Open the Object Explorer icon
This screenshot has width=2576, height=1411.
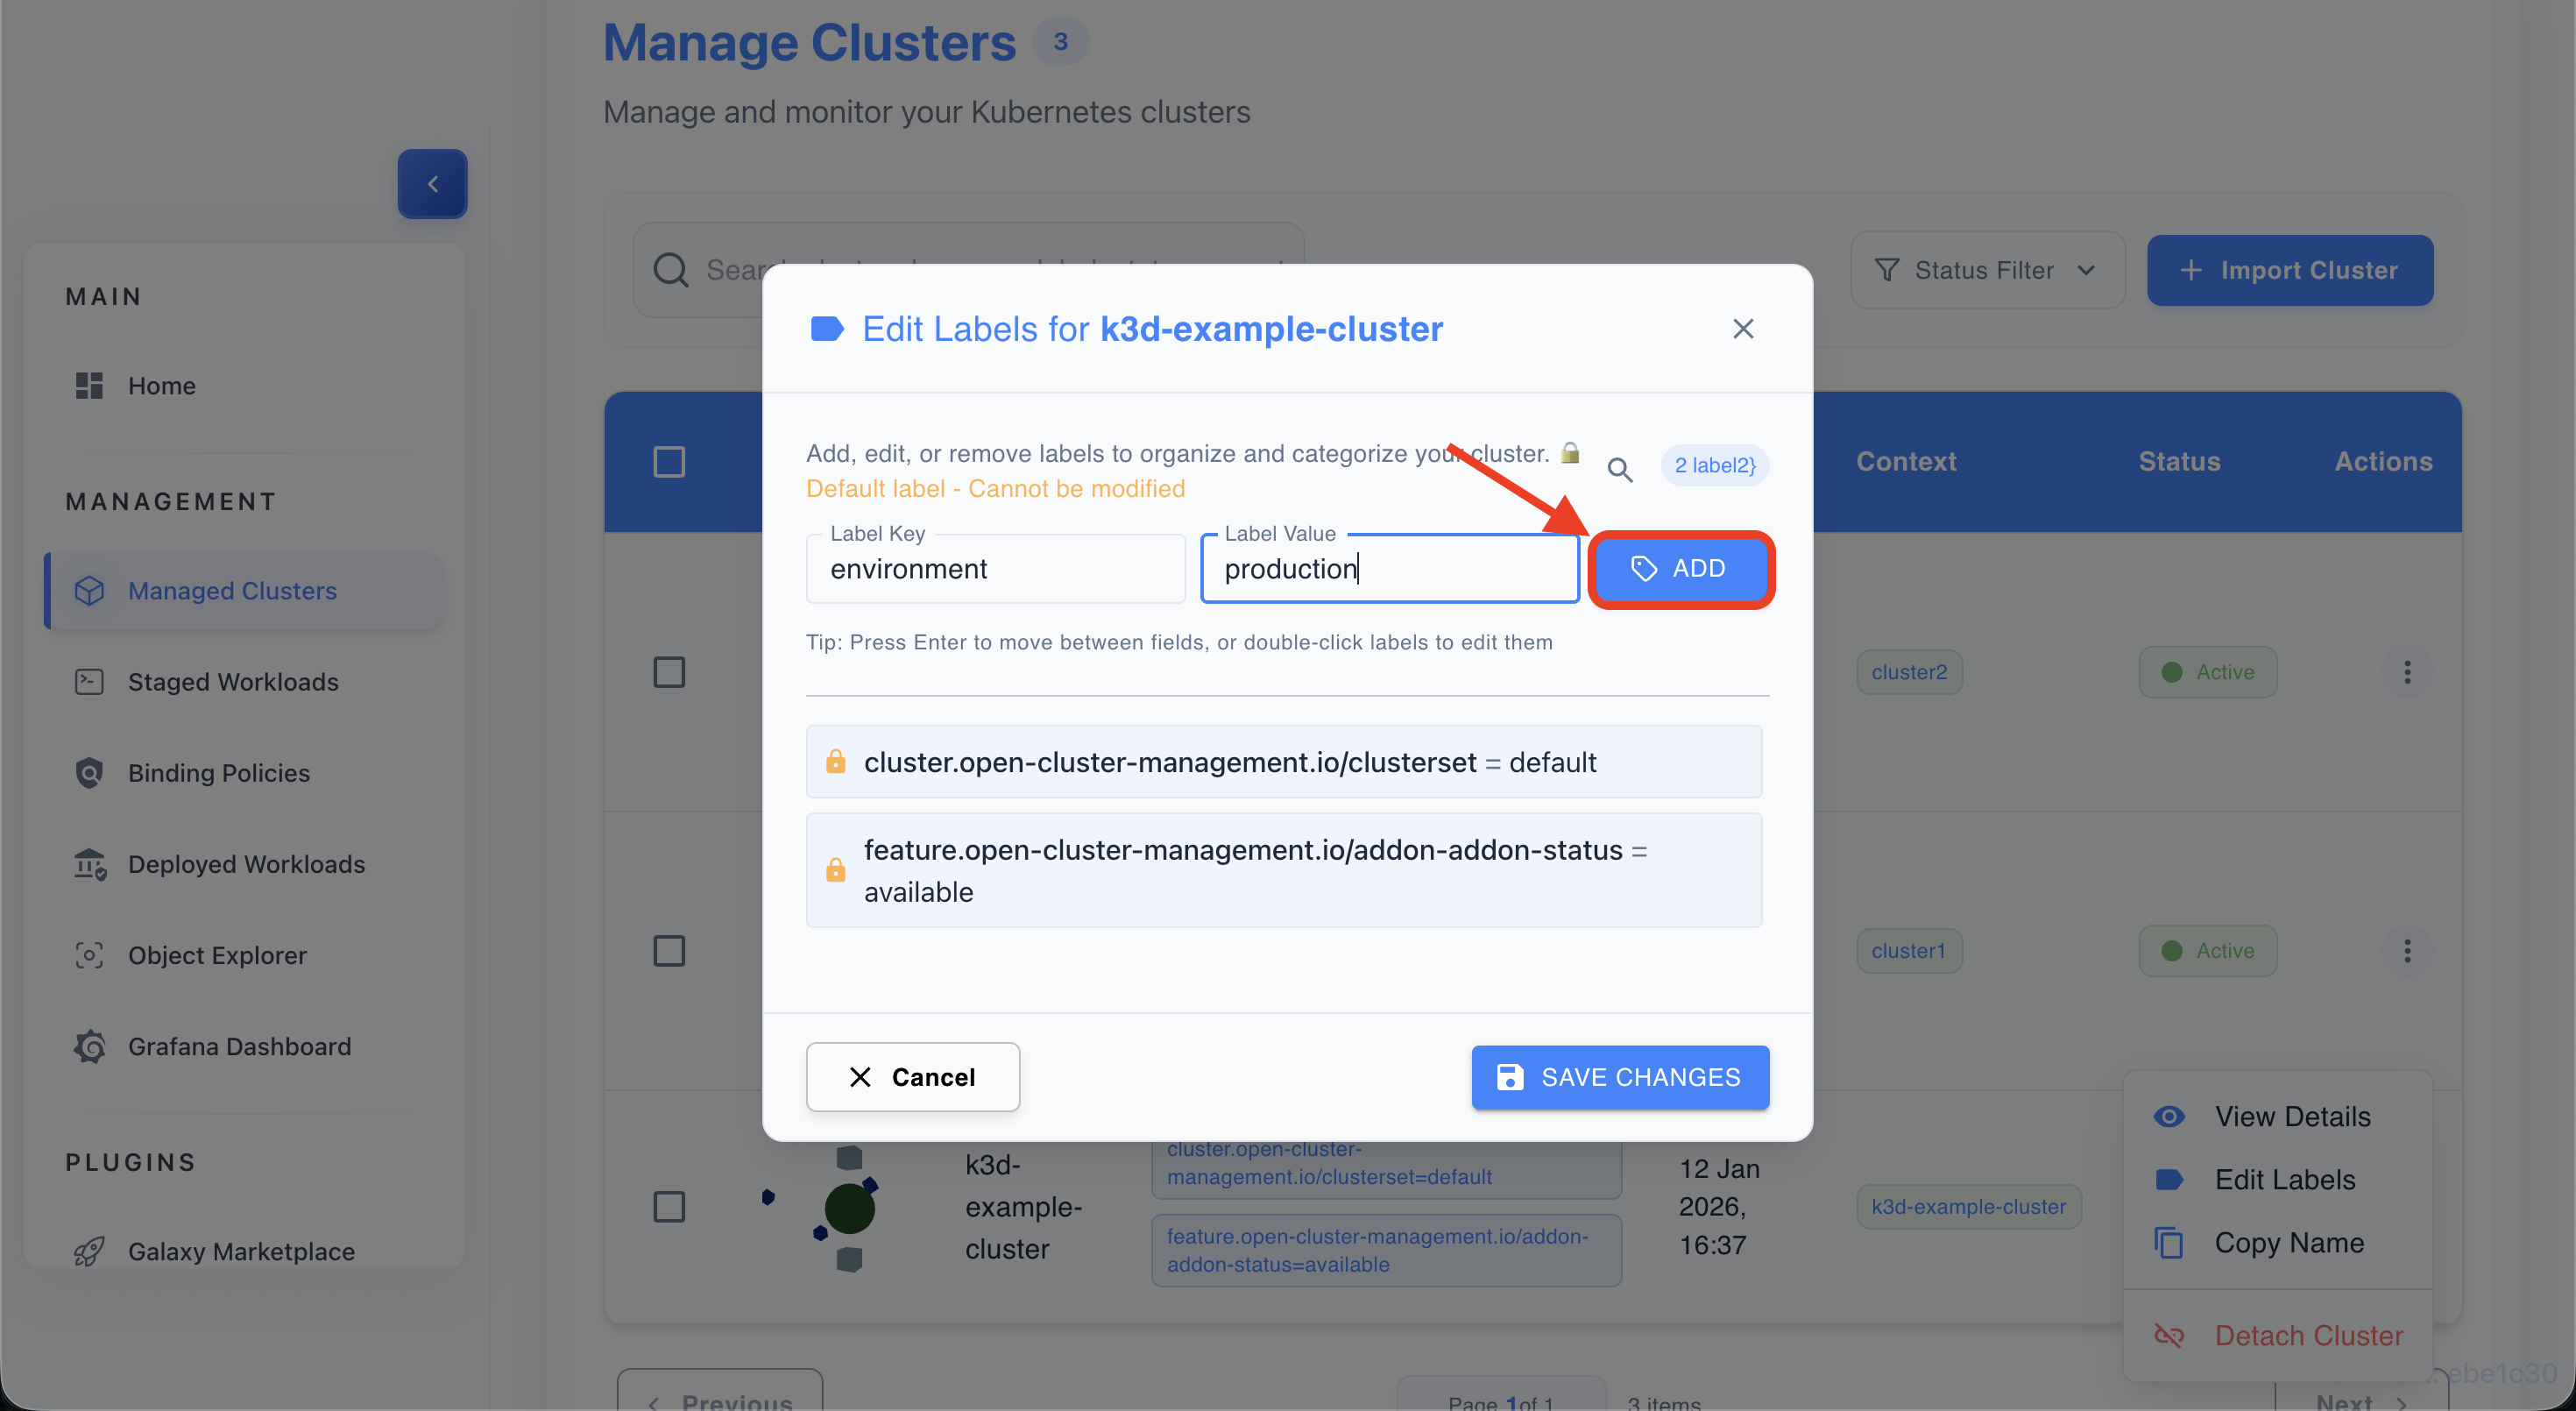89,955
